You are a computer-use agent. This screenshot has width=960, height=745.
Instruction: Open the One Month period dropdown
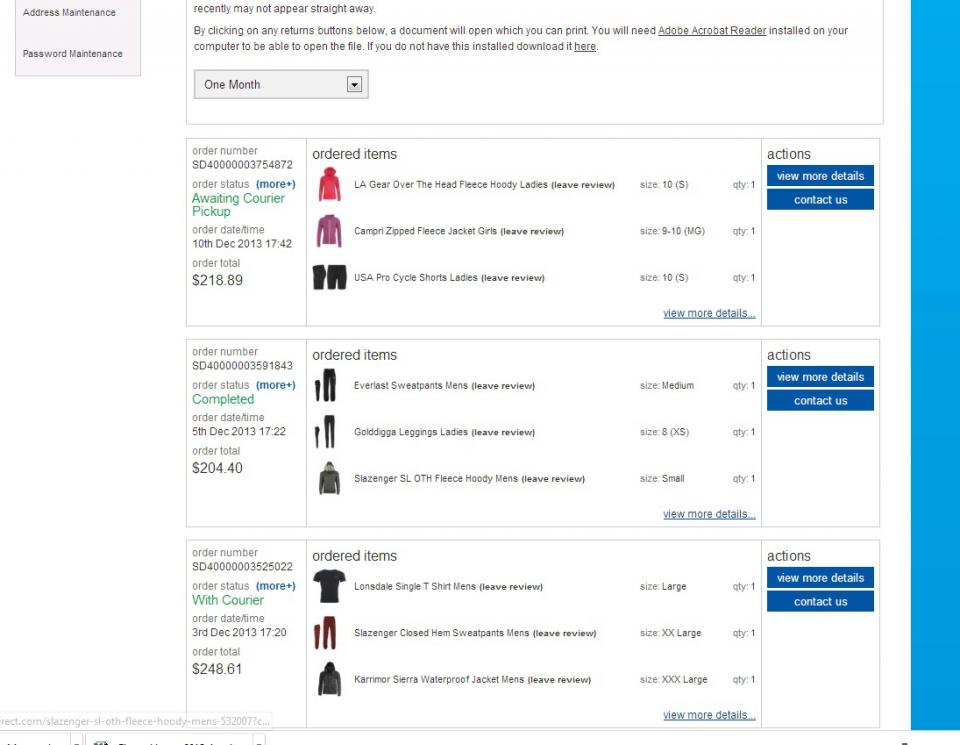[281, 85]
